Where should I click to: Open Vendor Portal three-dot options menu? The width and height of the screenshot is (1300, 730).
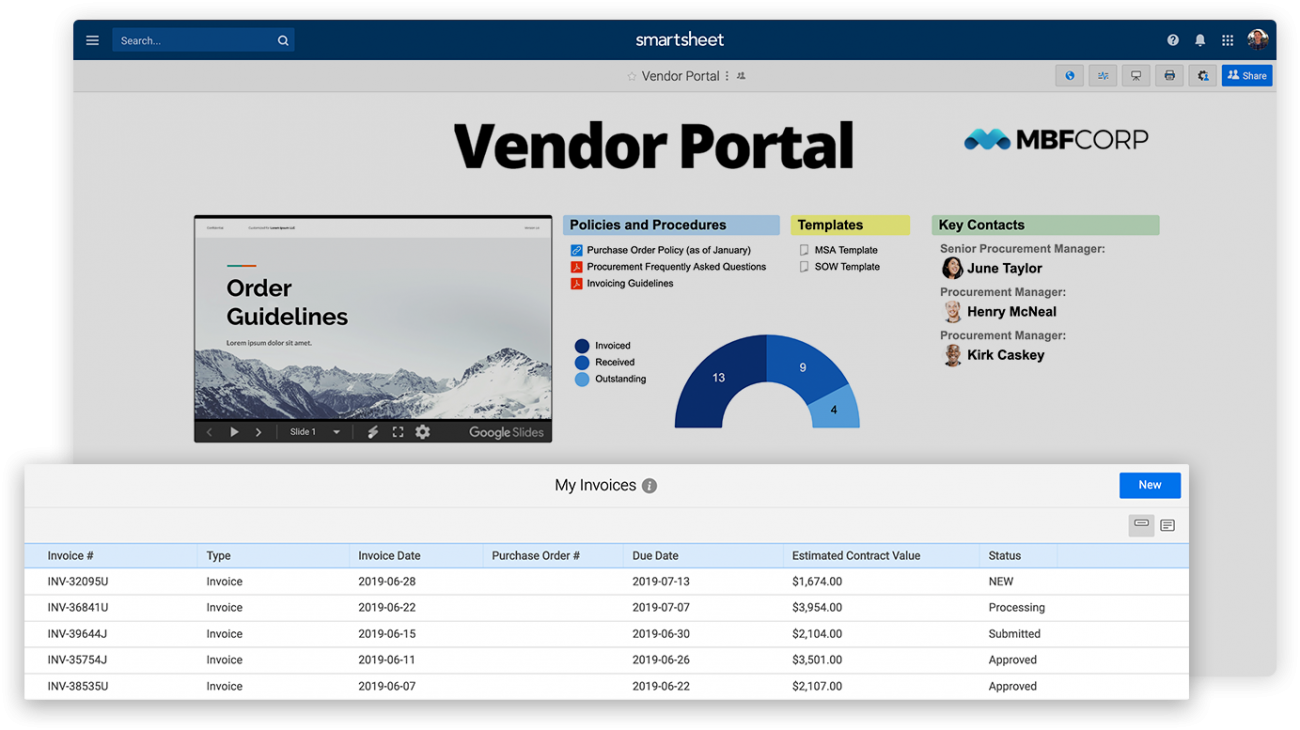pos(727,76)
